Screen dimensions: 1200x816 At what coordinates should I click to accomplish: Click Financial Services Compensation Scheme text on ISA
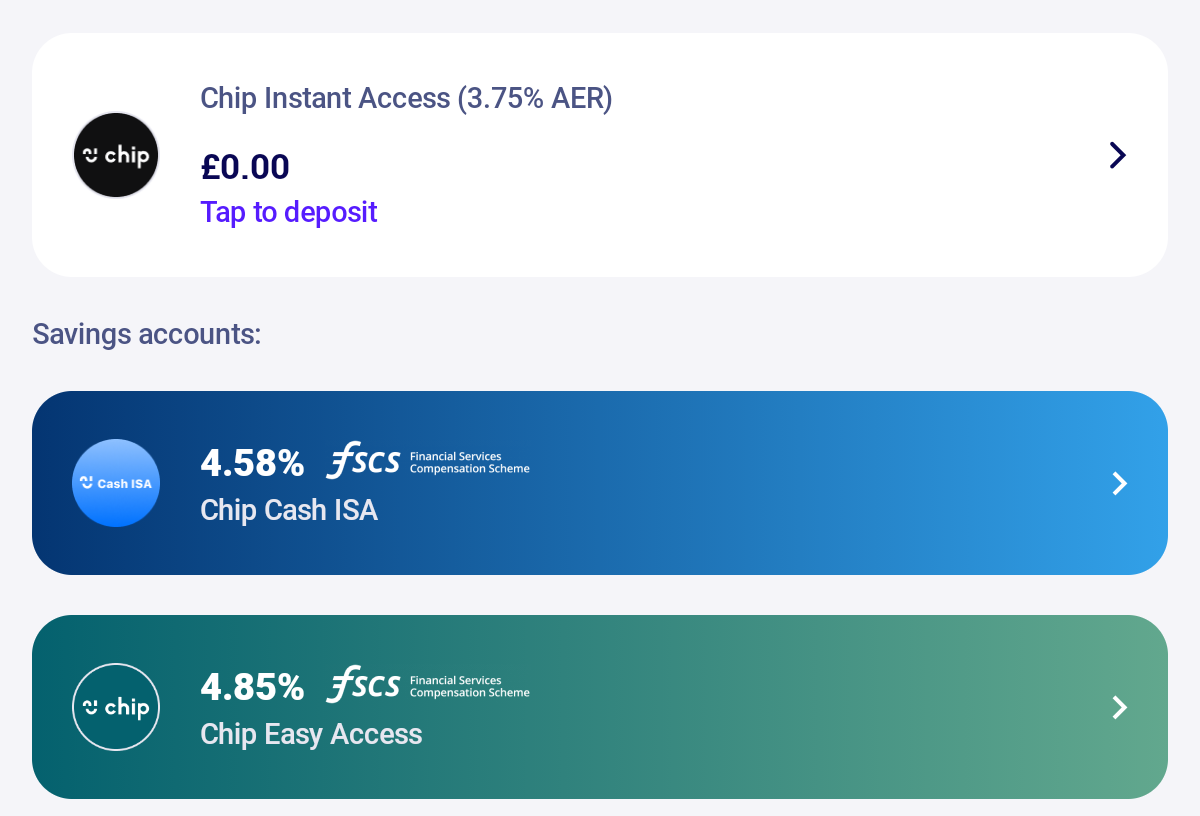click(470, 462)
